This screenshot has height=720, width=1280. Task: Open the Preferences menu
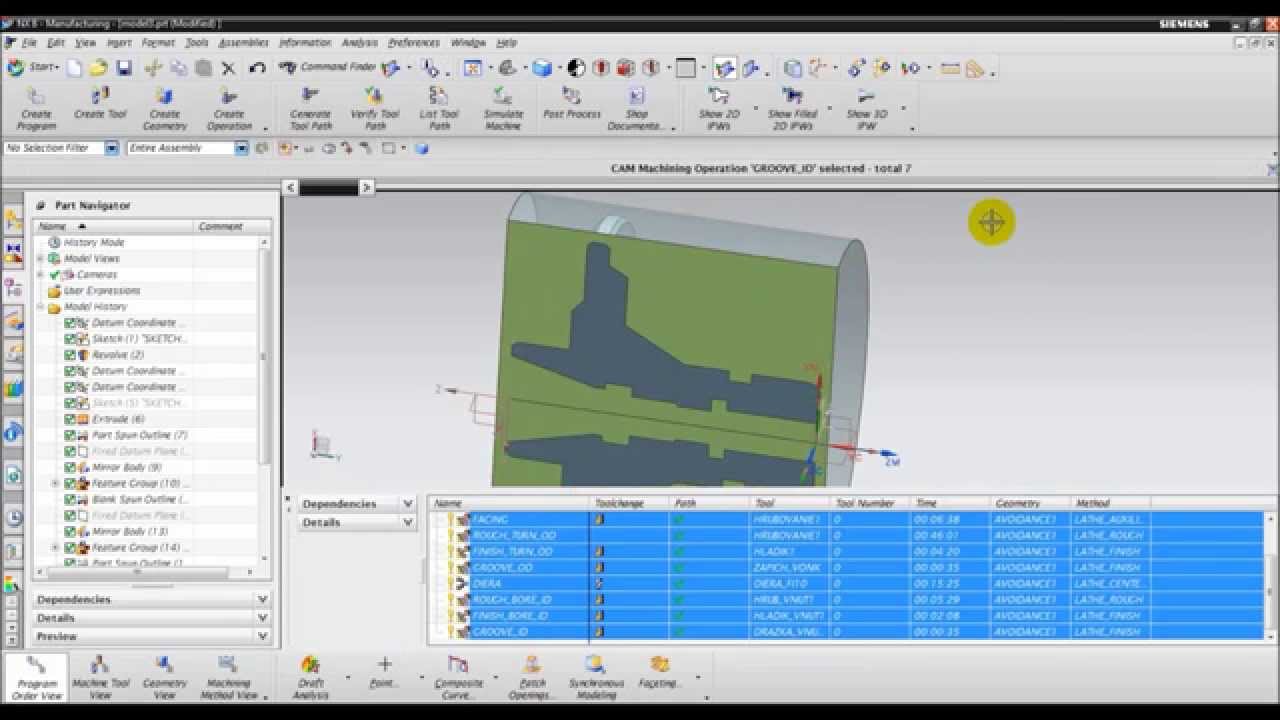click(413, 43)
